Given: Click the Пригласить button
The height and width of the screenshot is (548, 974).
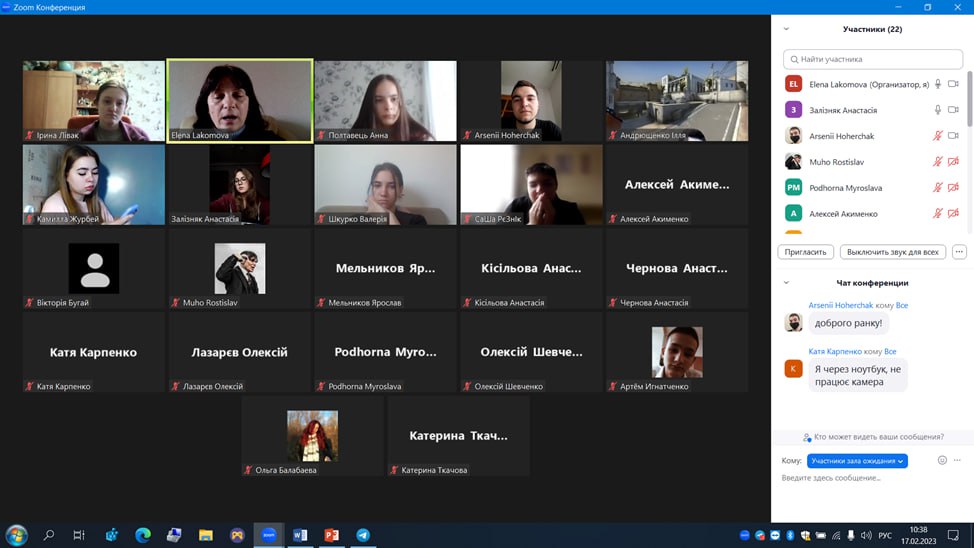Looking at the screenshot, I should pos(805,252).
